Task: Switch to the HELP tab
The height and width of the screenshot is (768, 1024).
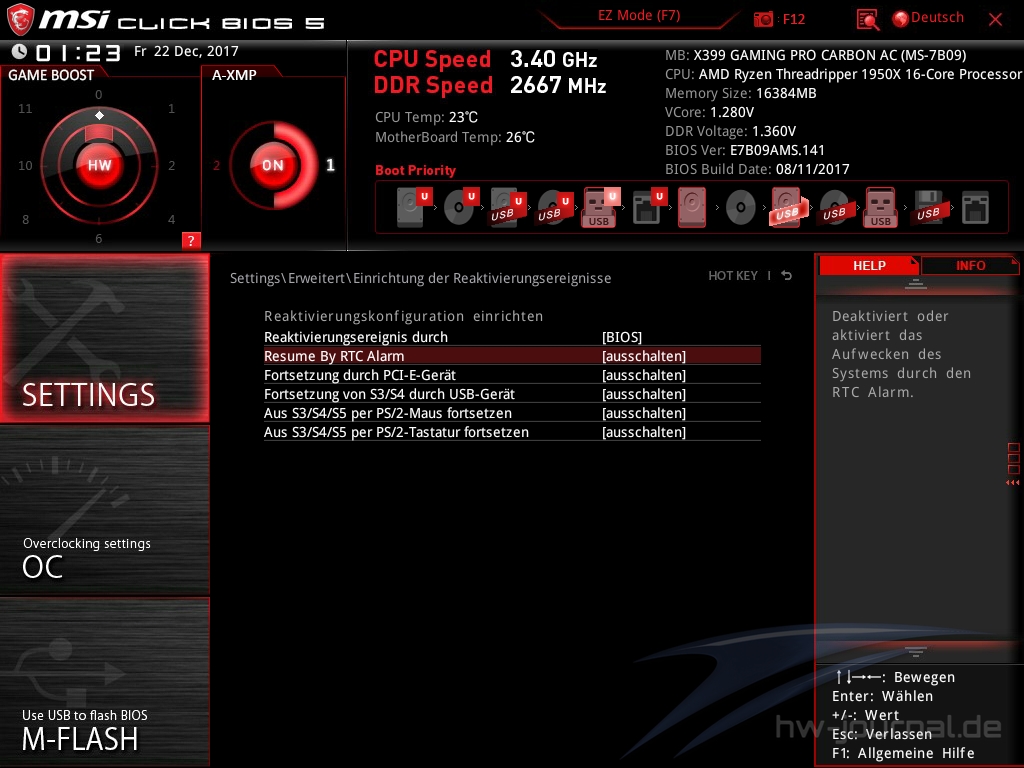Action: click(869, 265)
